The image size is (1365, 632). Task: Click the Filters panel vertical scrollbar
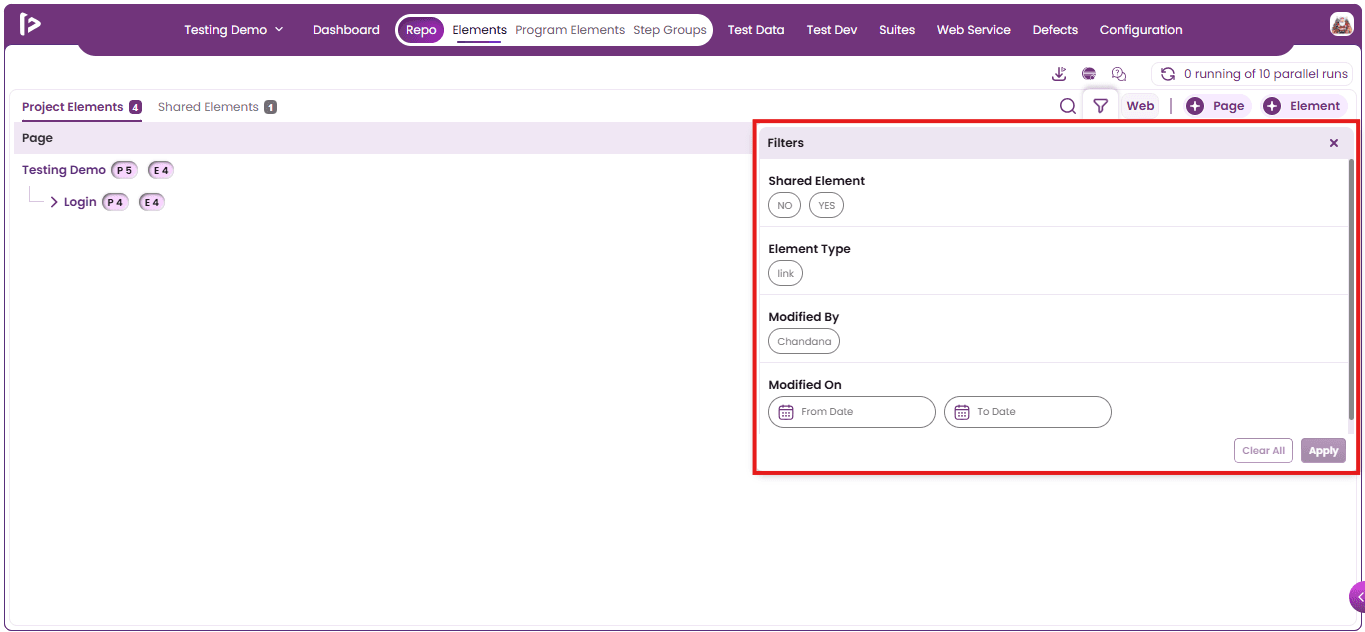pyautogui.click(x=1352, y=289)
